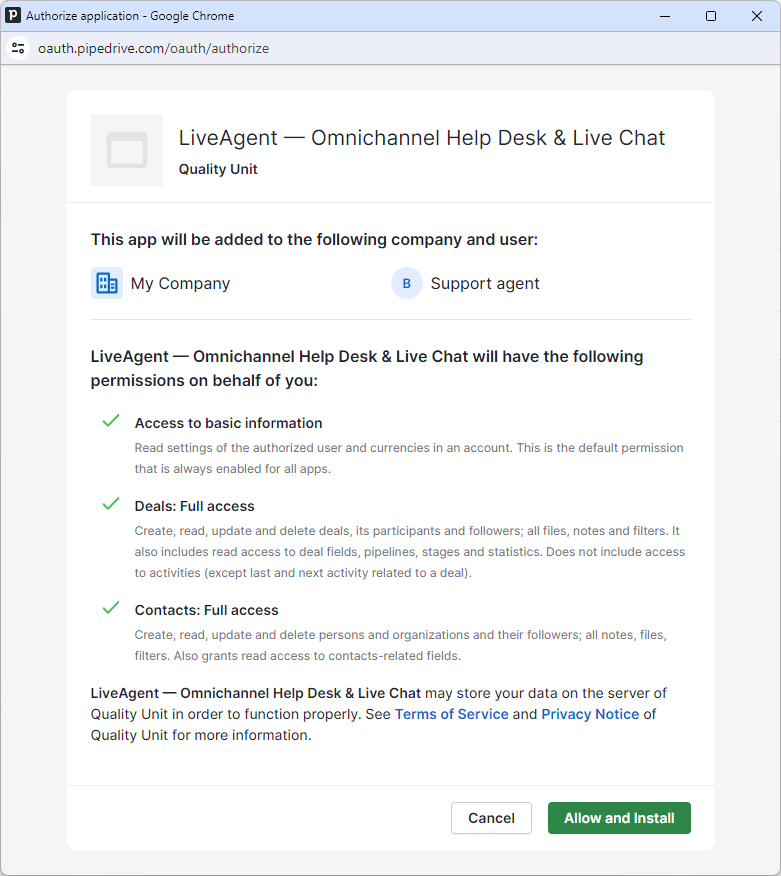Click the LiveAgent app logo placeholder
This screenshot has width=781, height=876.
(127, 150)
